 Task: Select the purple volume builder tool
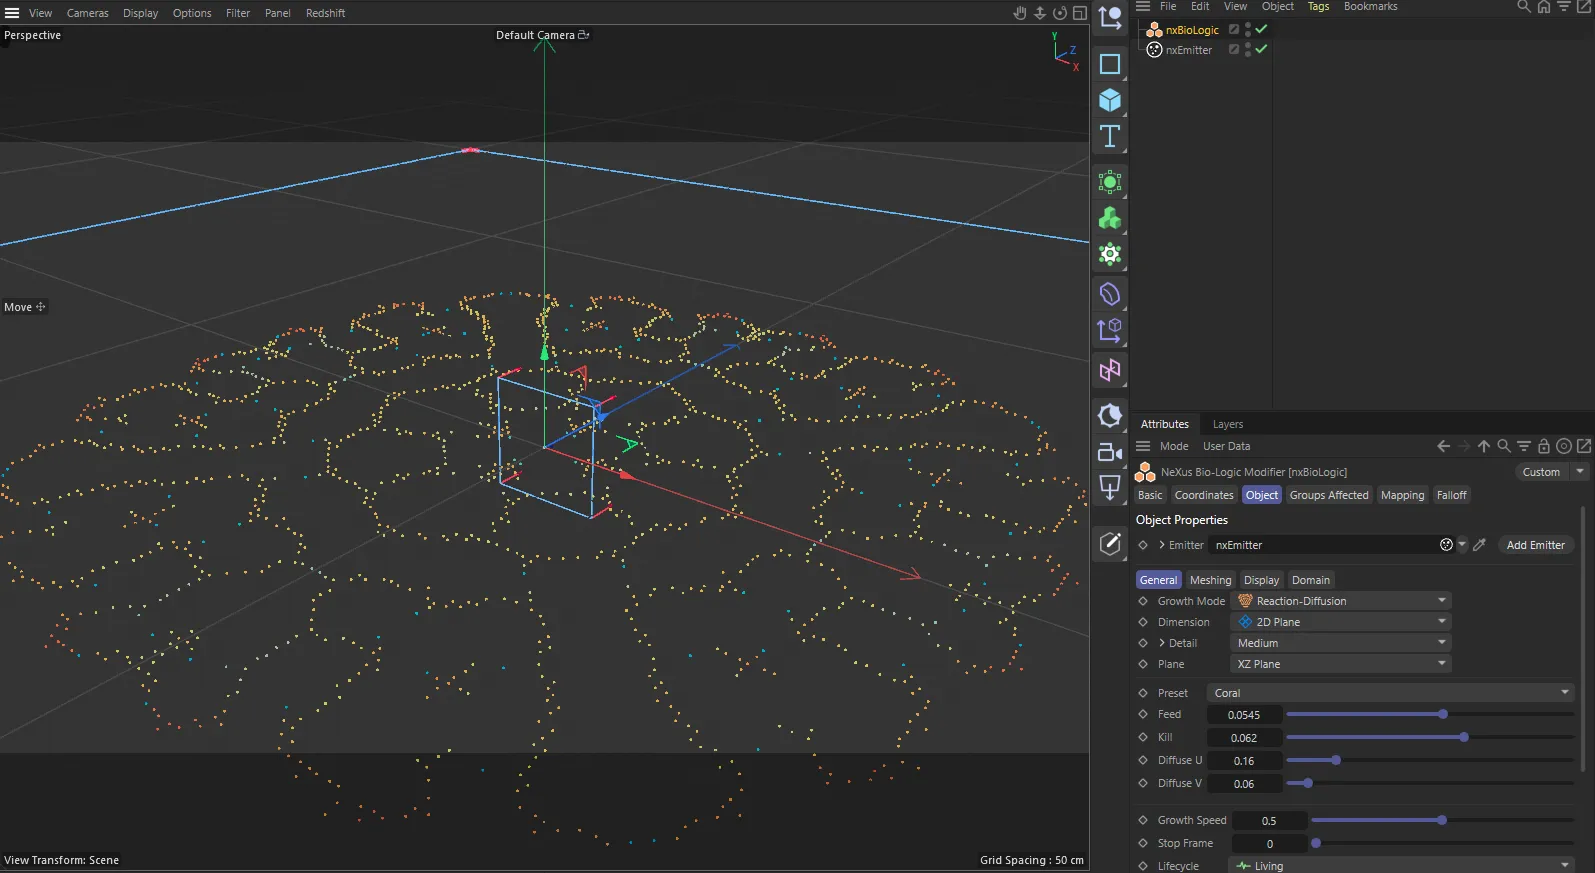(1110, 294)
